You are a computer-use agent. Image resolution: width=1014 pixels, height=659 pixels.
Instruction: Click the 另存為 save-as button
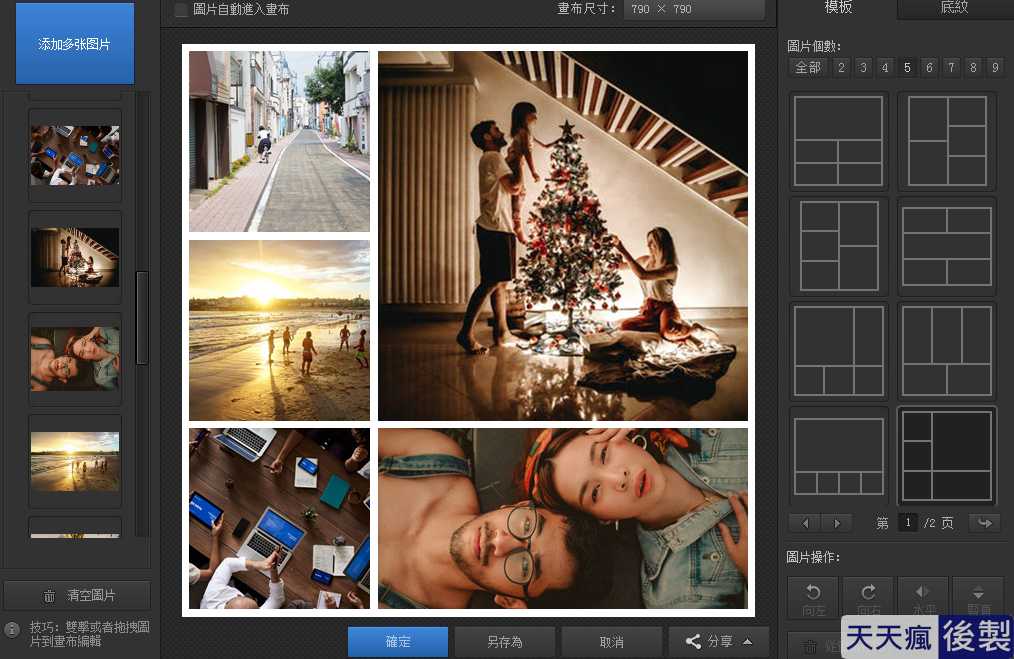[504, 642]
